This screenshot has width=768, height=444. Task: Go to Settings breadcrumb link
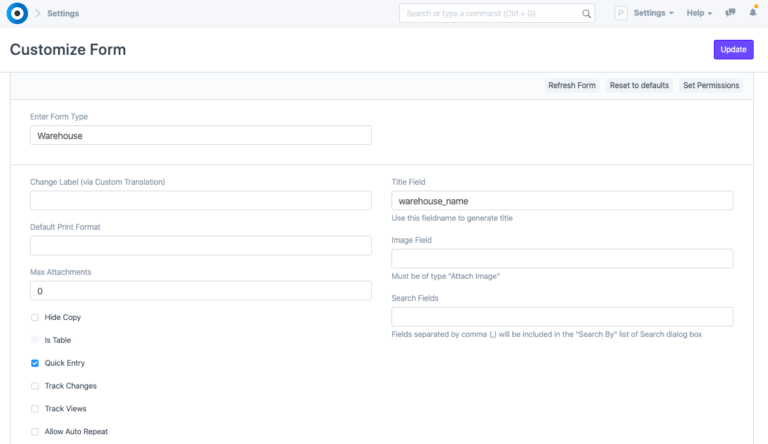click(x=63, y=14)
